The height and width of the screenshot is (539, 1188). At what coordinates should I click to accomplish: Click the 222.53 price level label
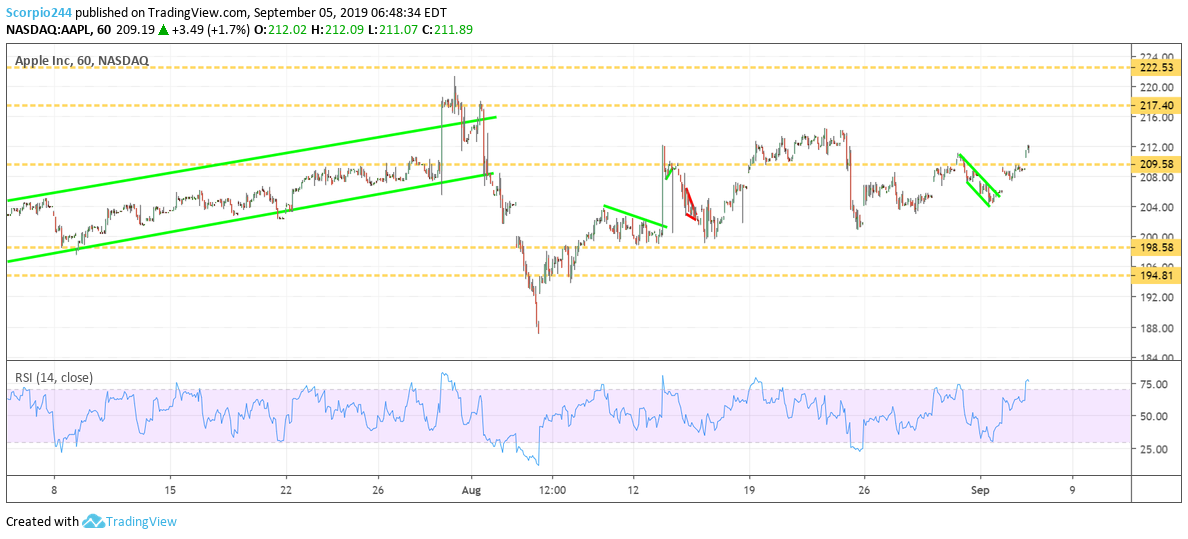1158,67
